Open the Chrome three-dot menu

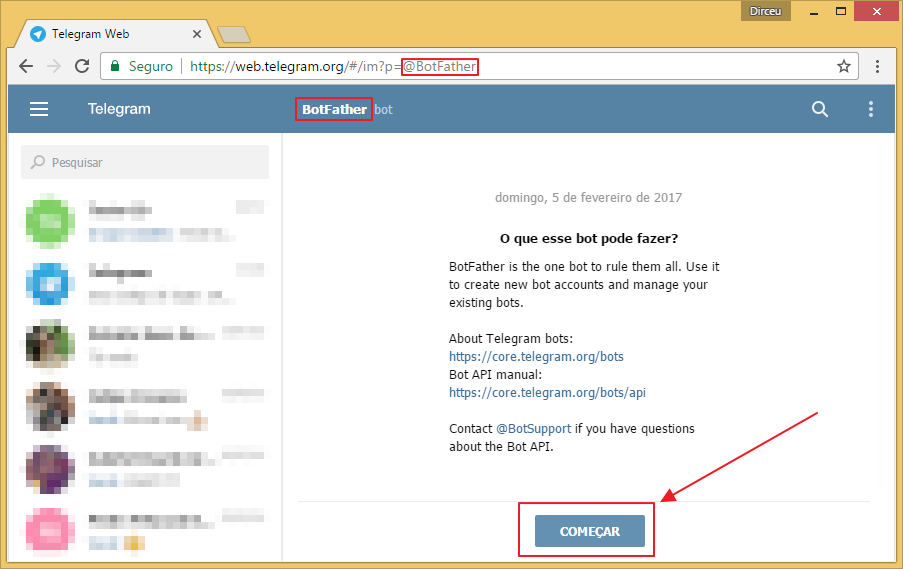click(877, 66)
